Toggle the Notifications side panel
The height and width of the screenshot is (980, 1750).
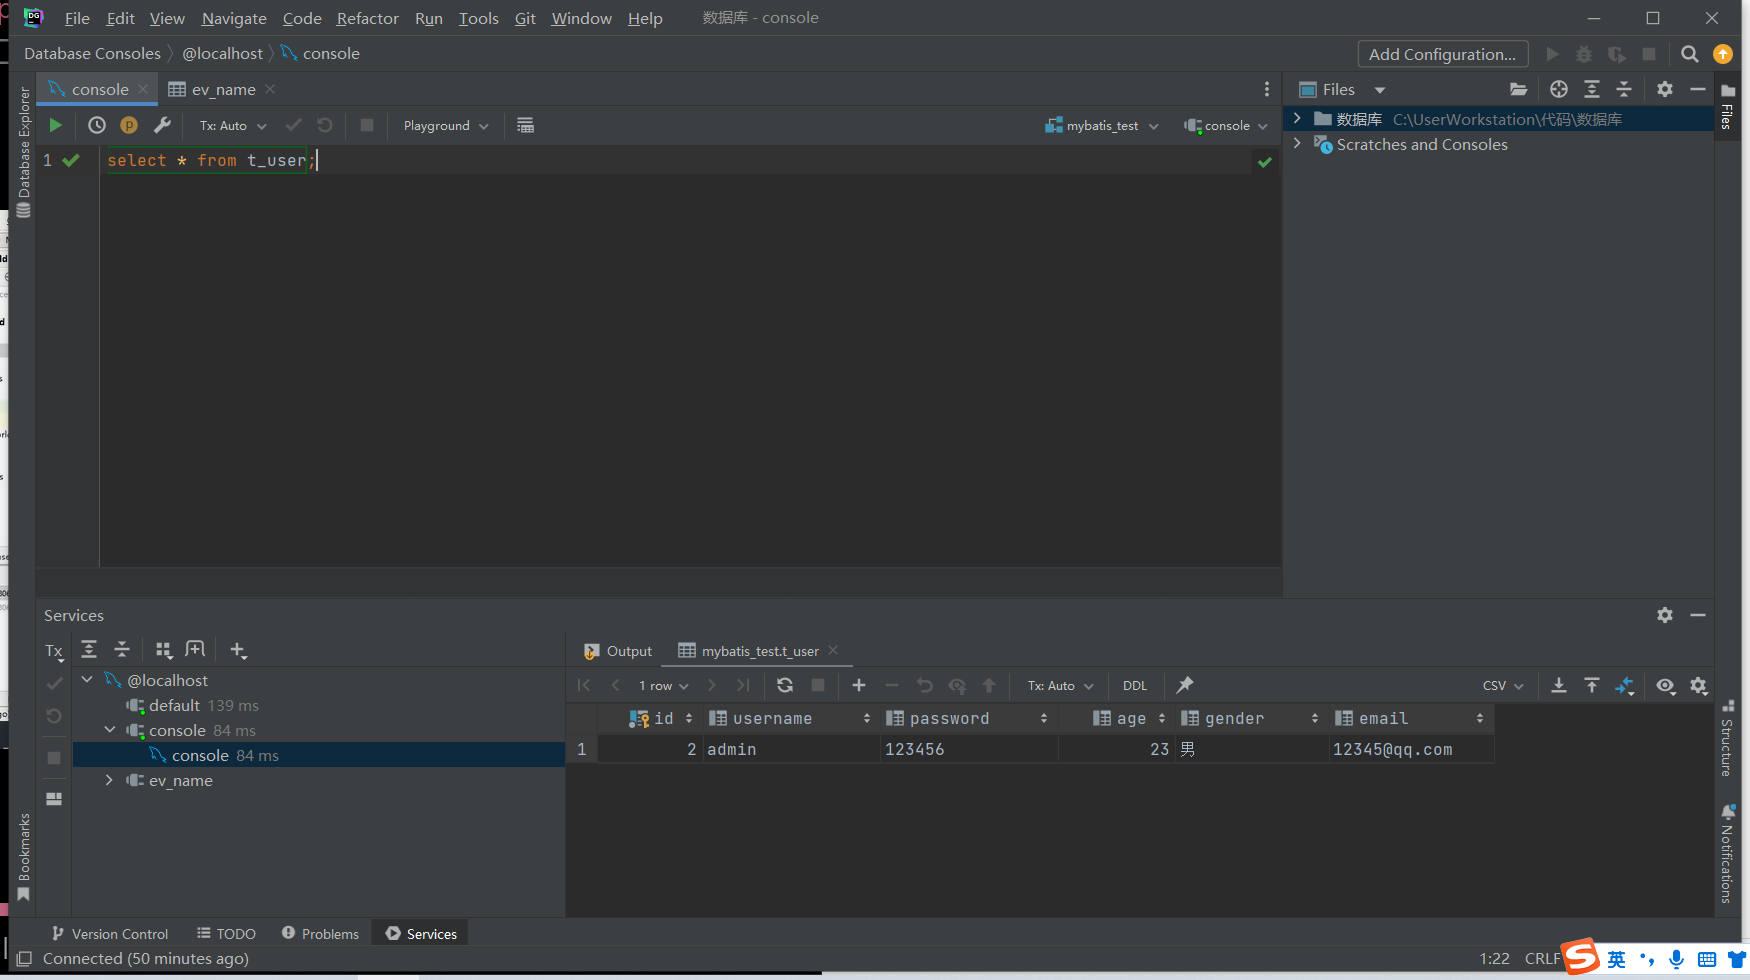point(1727,853)
